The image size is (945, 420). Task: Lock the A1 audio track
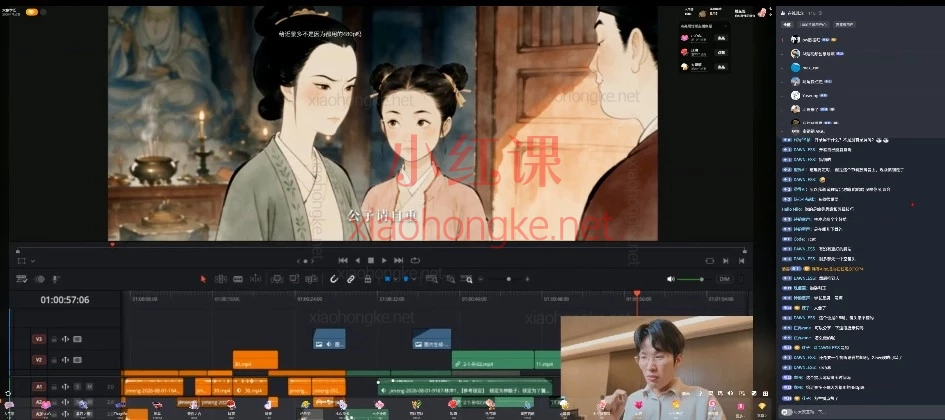(54, 386)
